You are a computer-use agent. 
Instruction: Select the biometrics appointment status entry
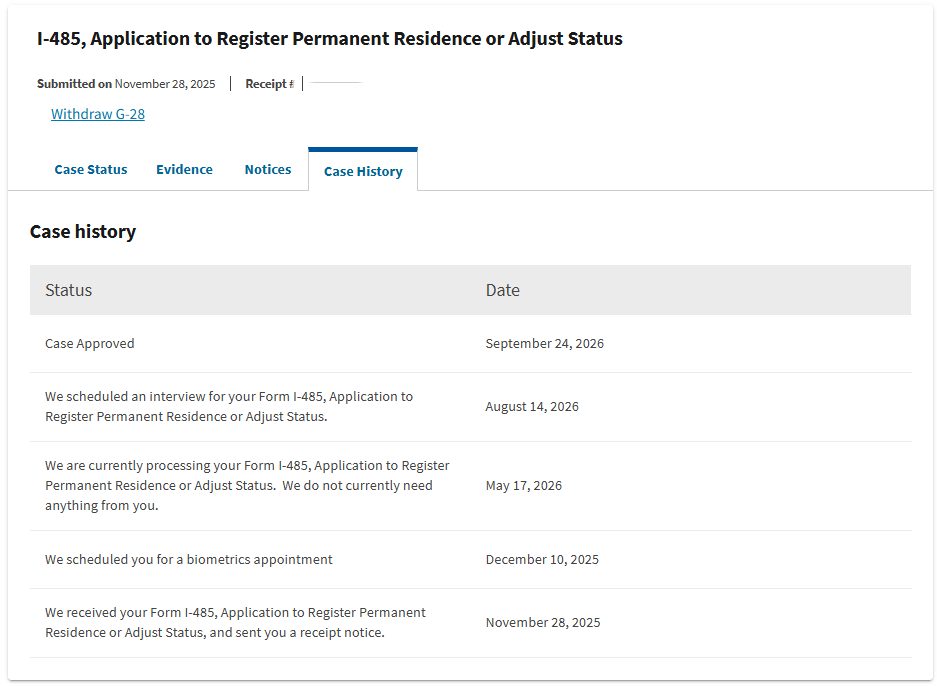189,560
